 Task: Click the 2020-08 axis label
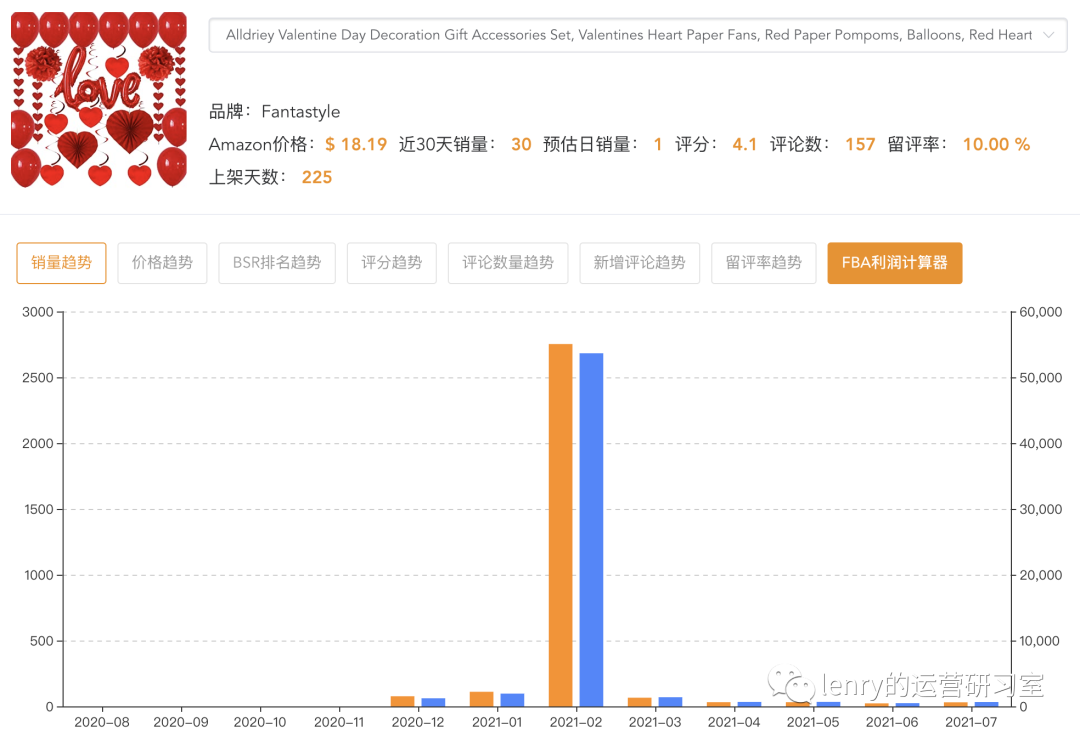point(102,722)
